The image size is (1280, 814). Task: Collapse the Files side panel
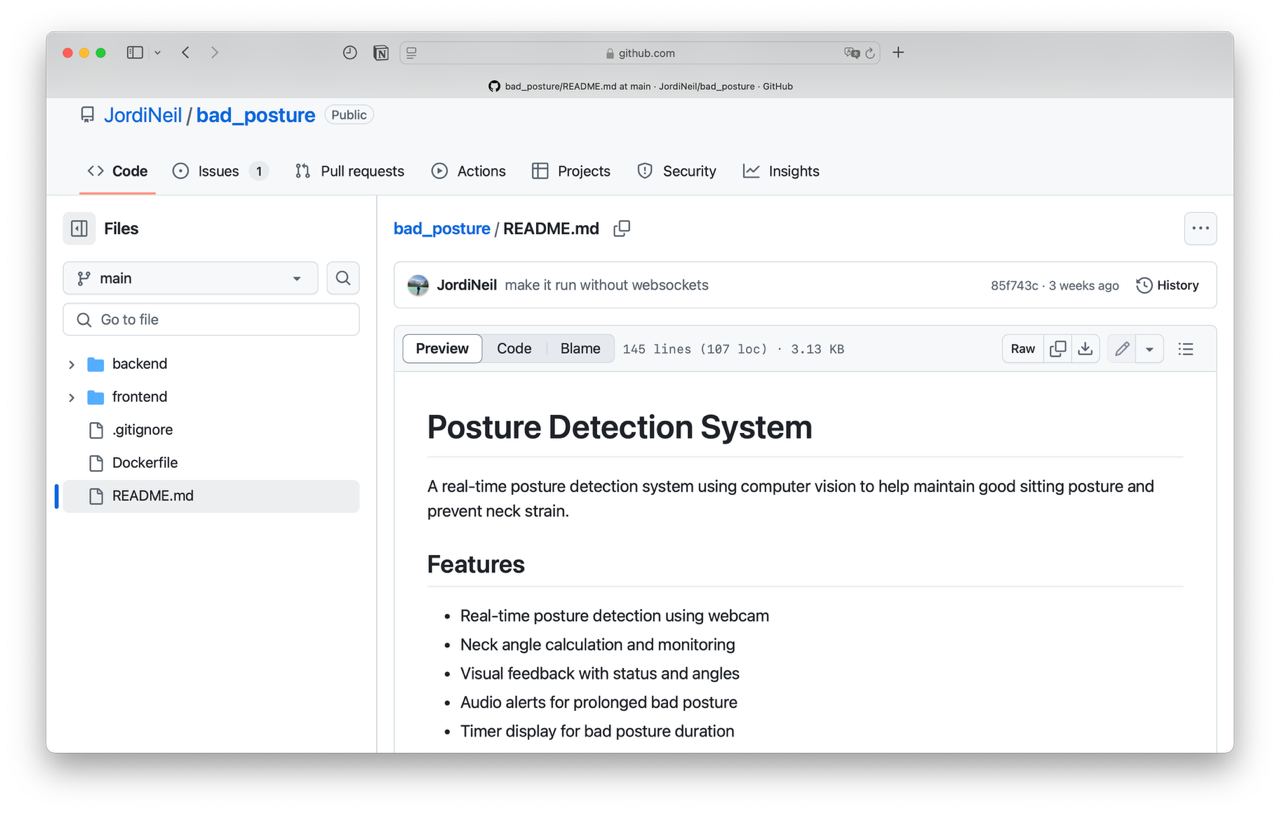[79, 229]
